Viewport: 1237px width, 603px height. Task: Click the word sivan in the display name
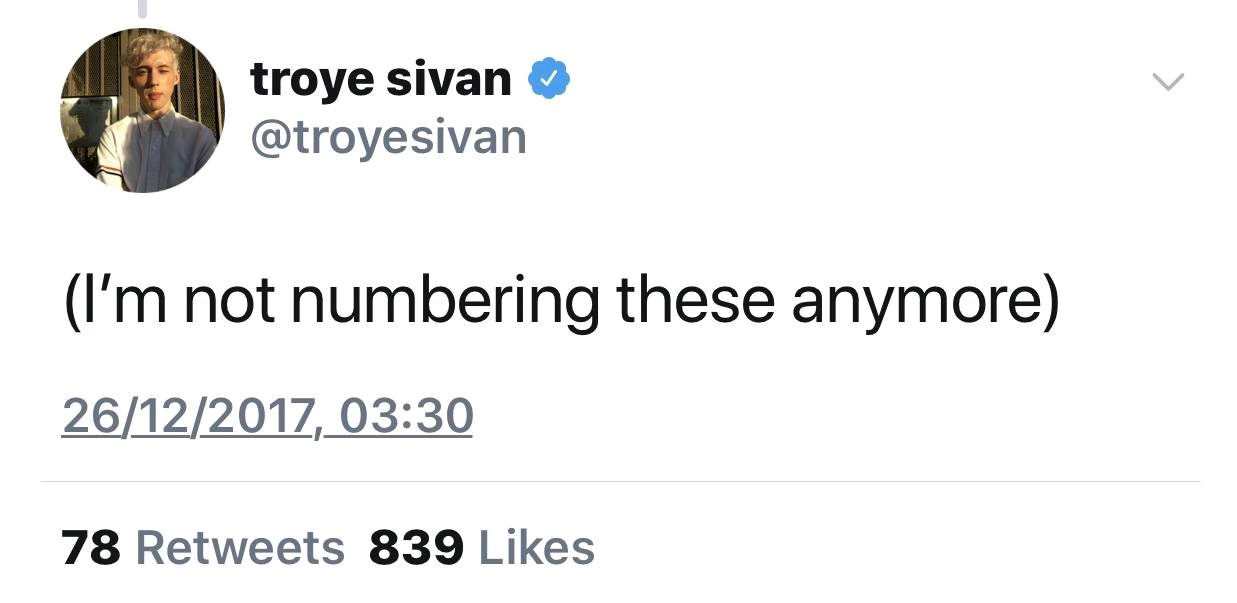[x=449, y=78]
